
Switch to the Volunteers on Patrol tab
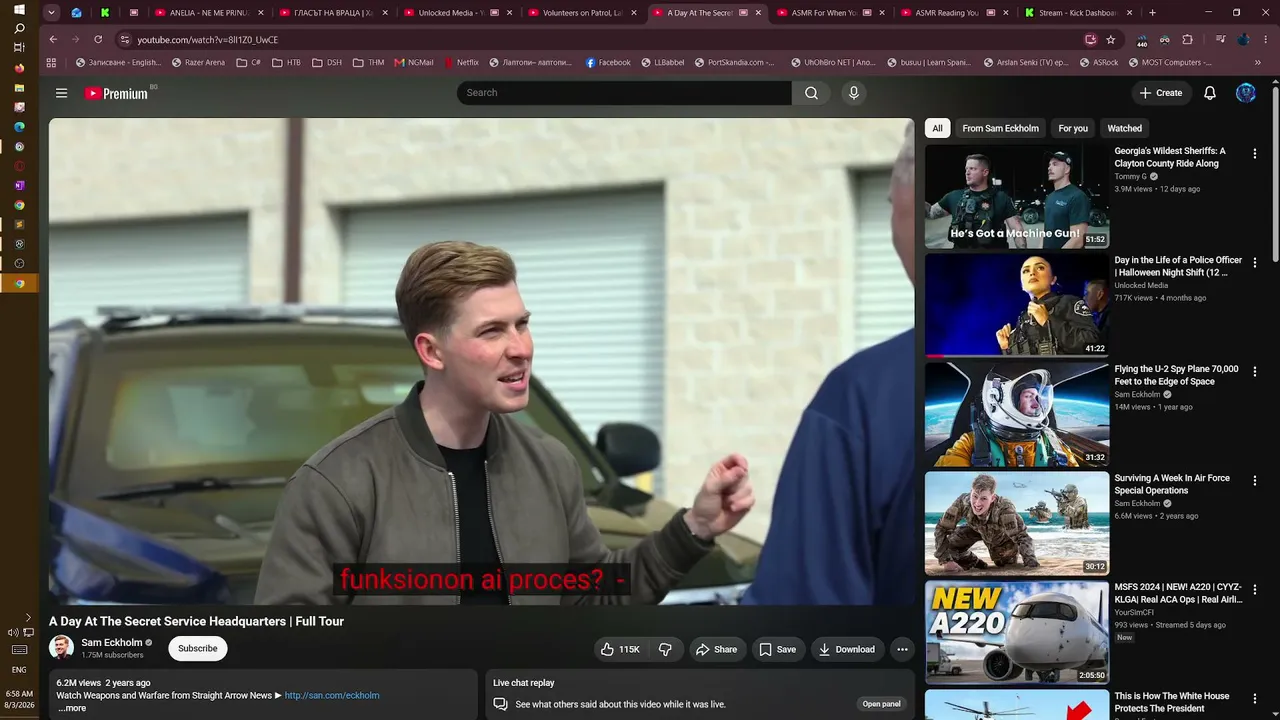click(582, 13)
